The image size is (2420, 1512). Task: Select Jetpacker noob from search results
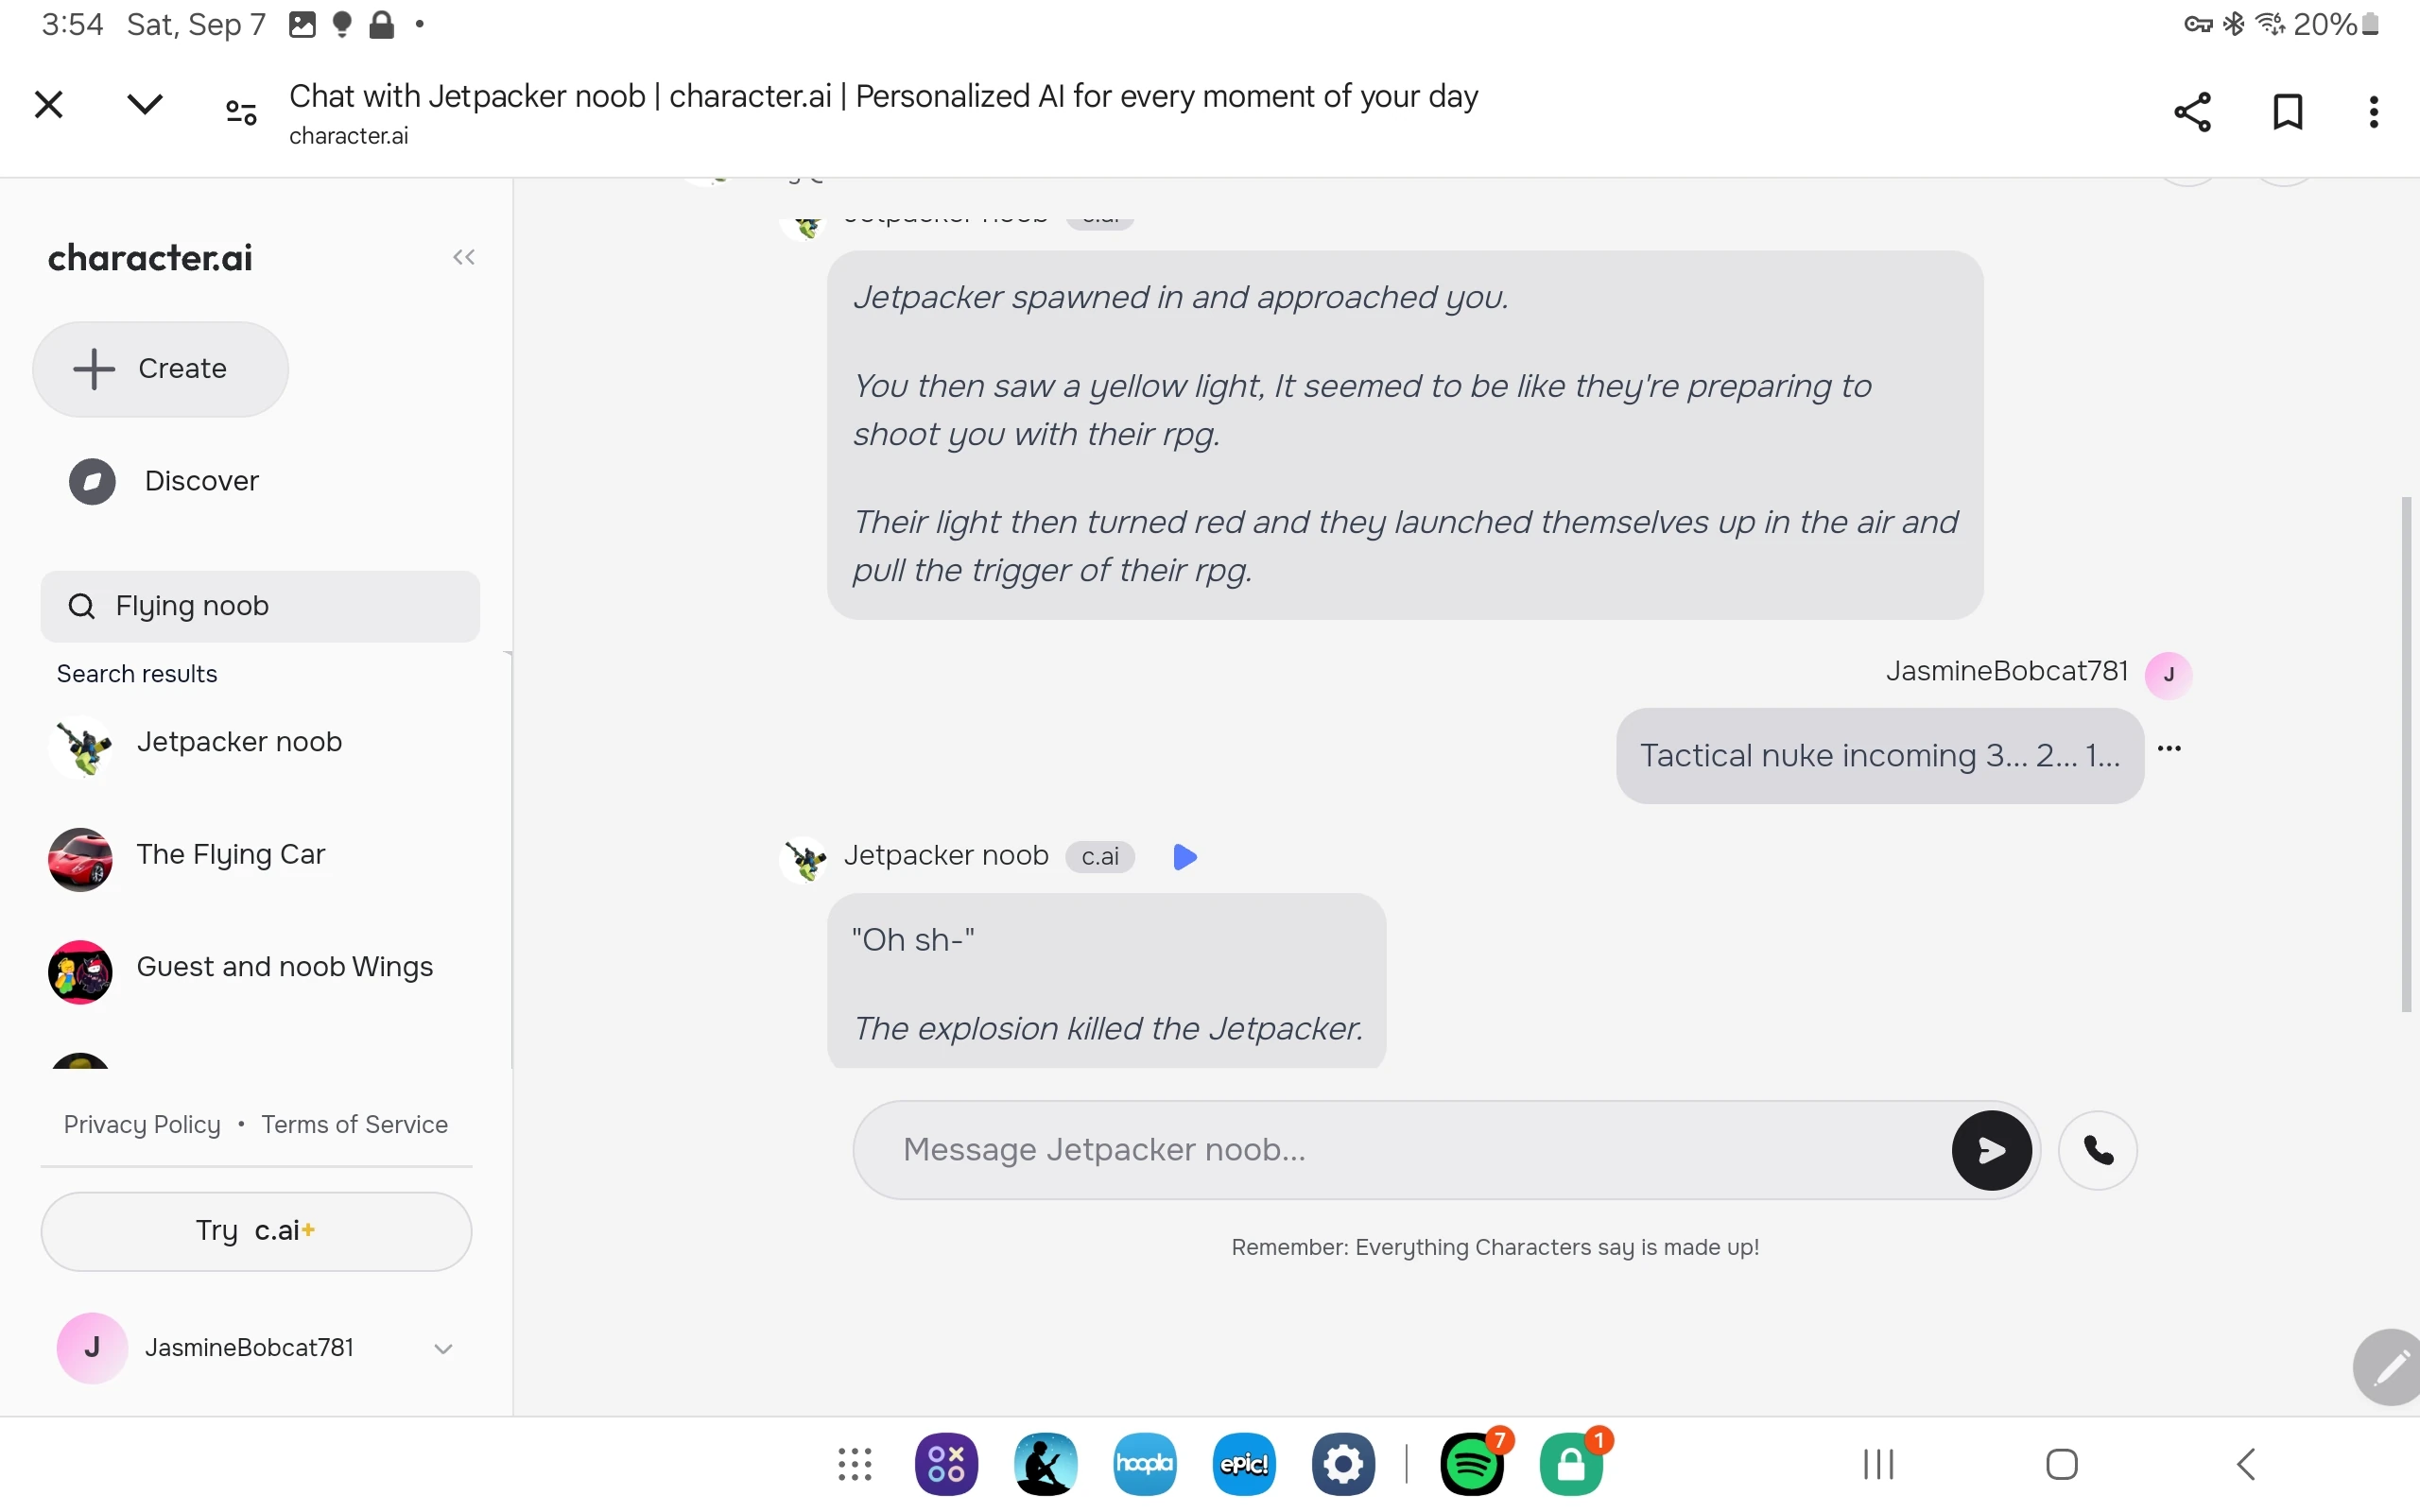[238, 743]
